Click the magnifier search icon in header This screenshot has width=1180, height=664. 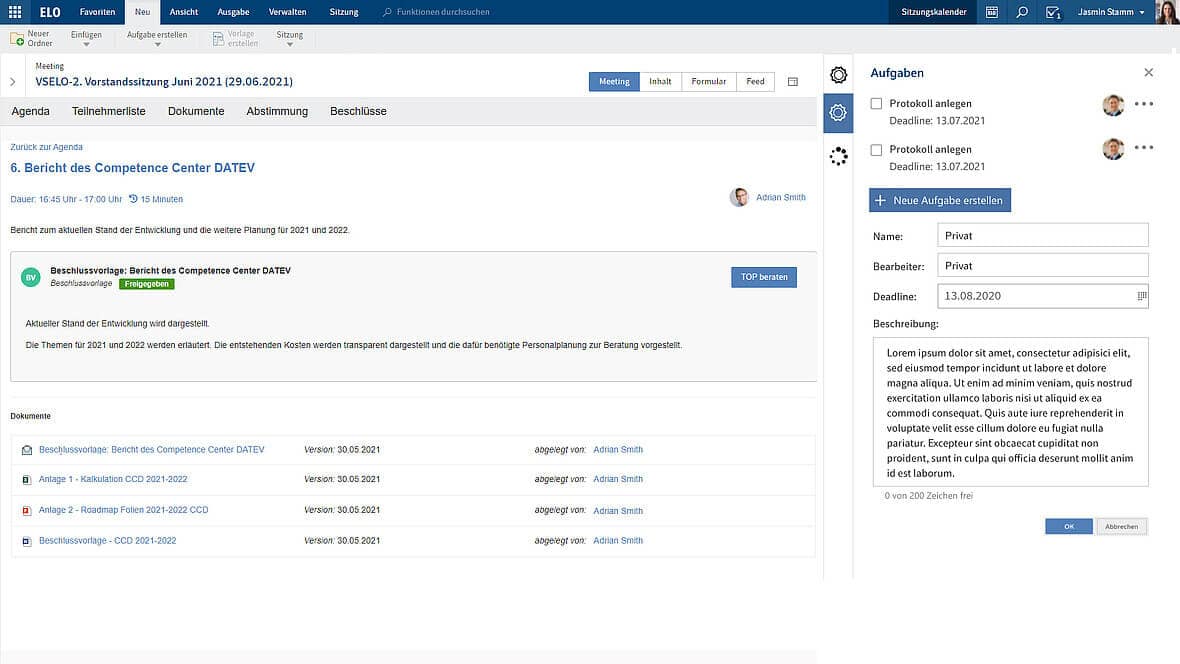pos(1021,12)
